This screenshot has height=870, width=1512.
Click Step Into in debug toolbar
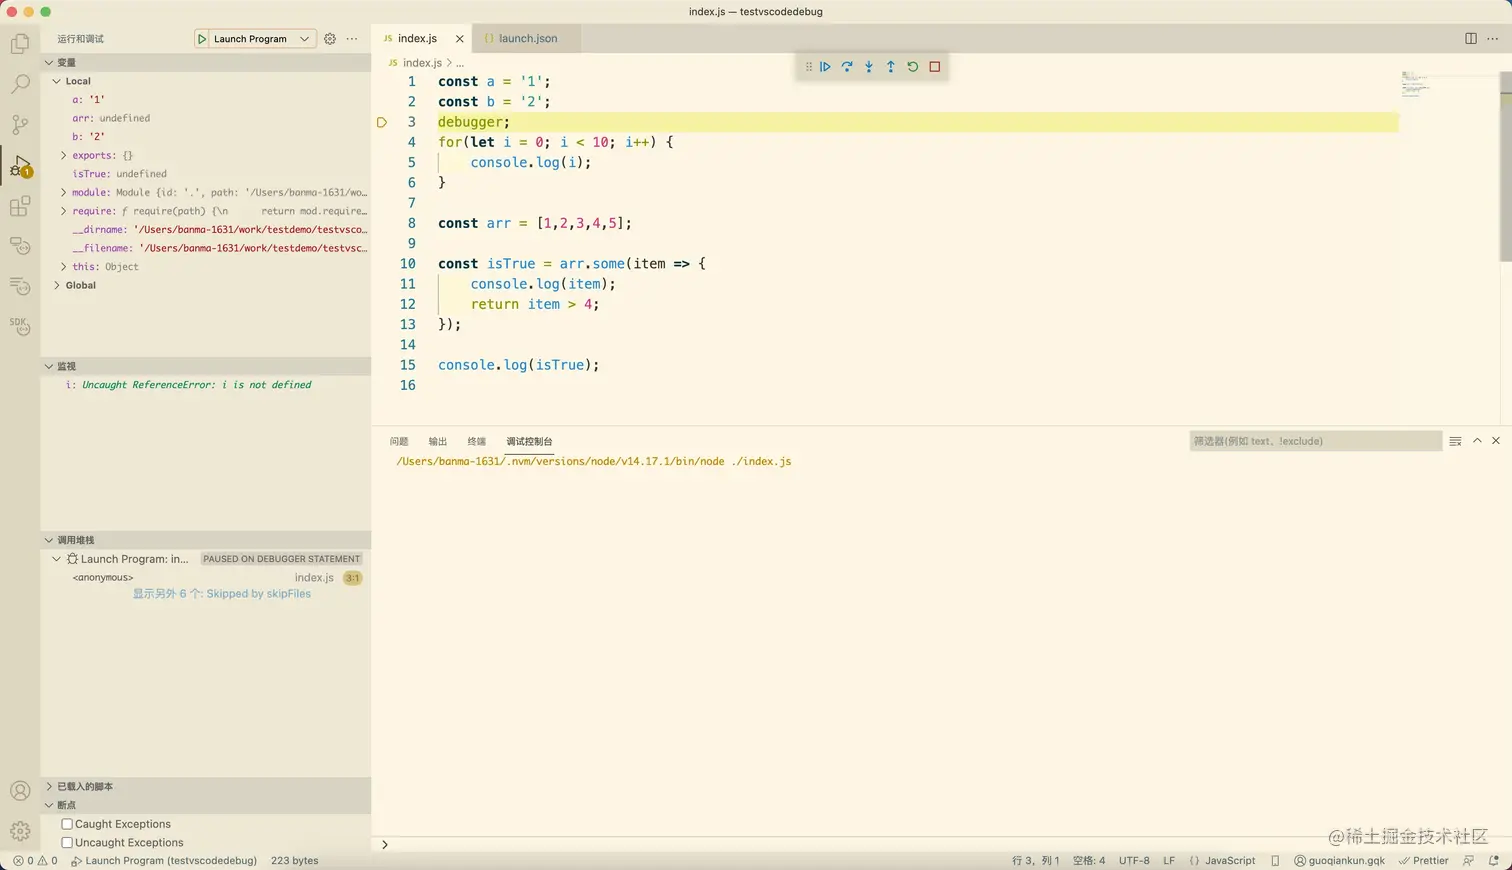point(869,67)
